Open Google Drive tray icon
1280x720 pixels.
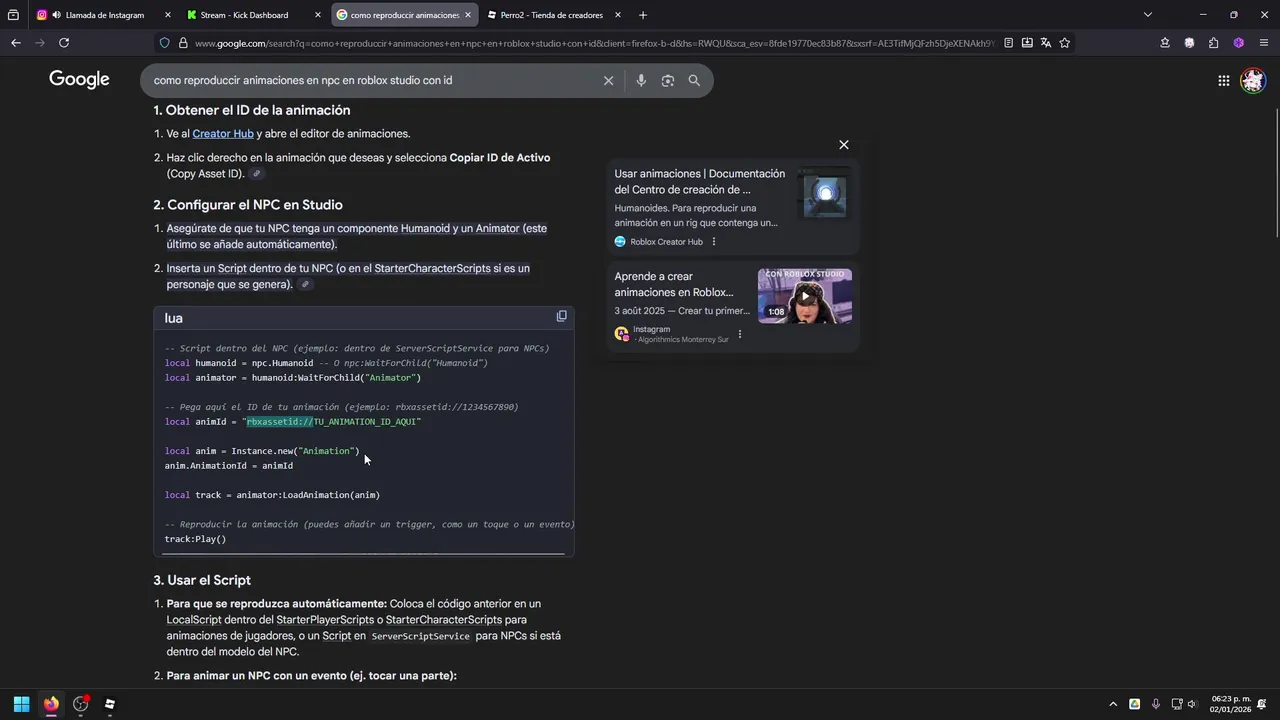[x=1135, y=704]
